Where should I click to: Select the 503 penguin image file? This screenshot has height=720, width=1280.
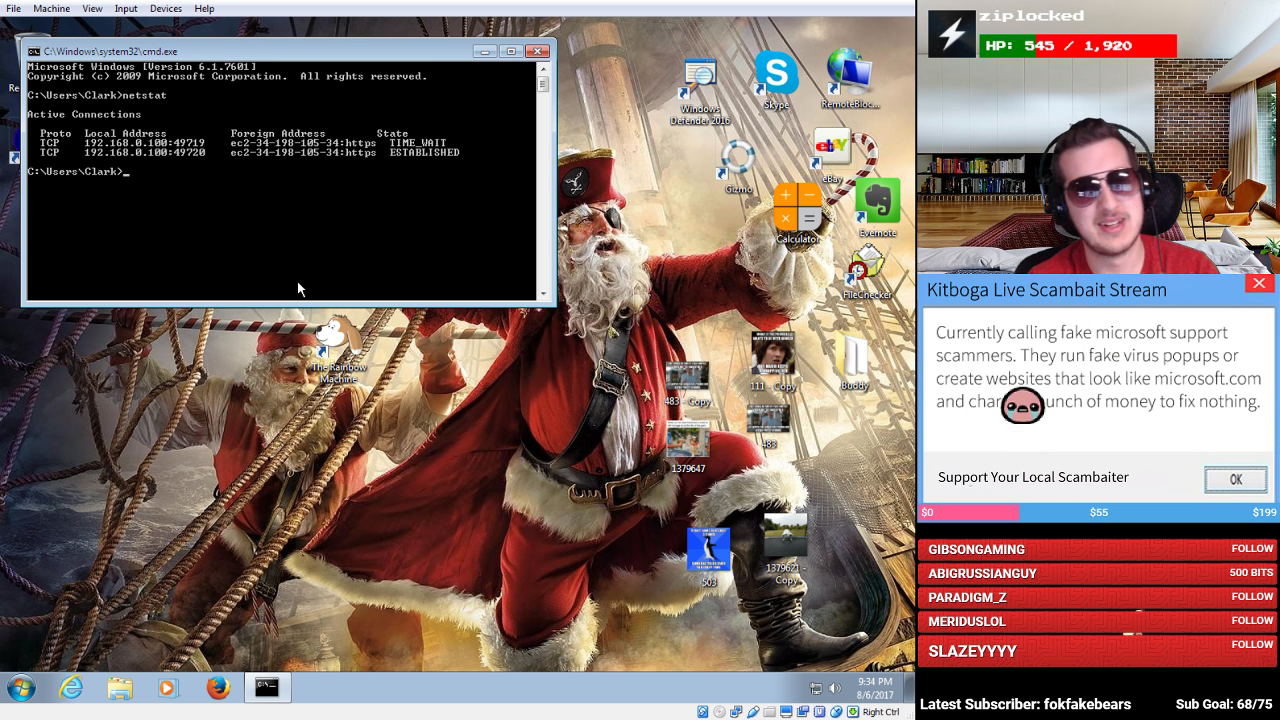708,556
